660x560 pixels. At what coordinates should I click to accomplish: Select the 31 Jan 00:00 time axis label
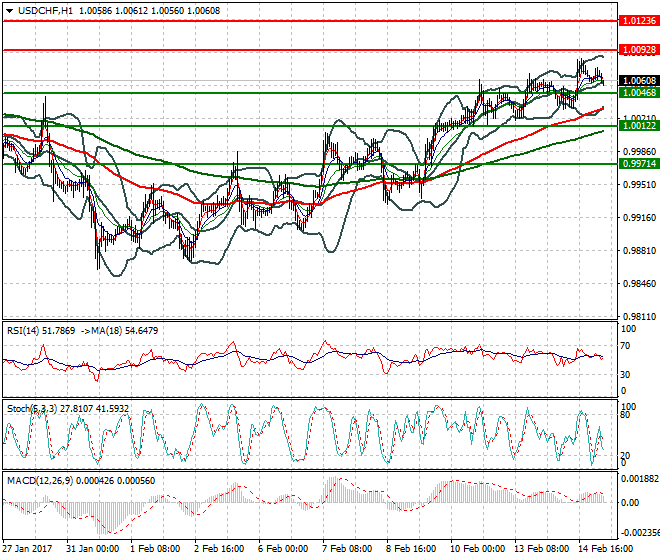coord(92,549)
